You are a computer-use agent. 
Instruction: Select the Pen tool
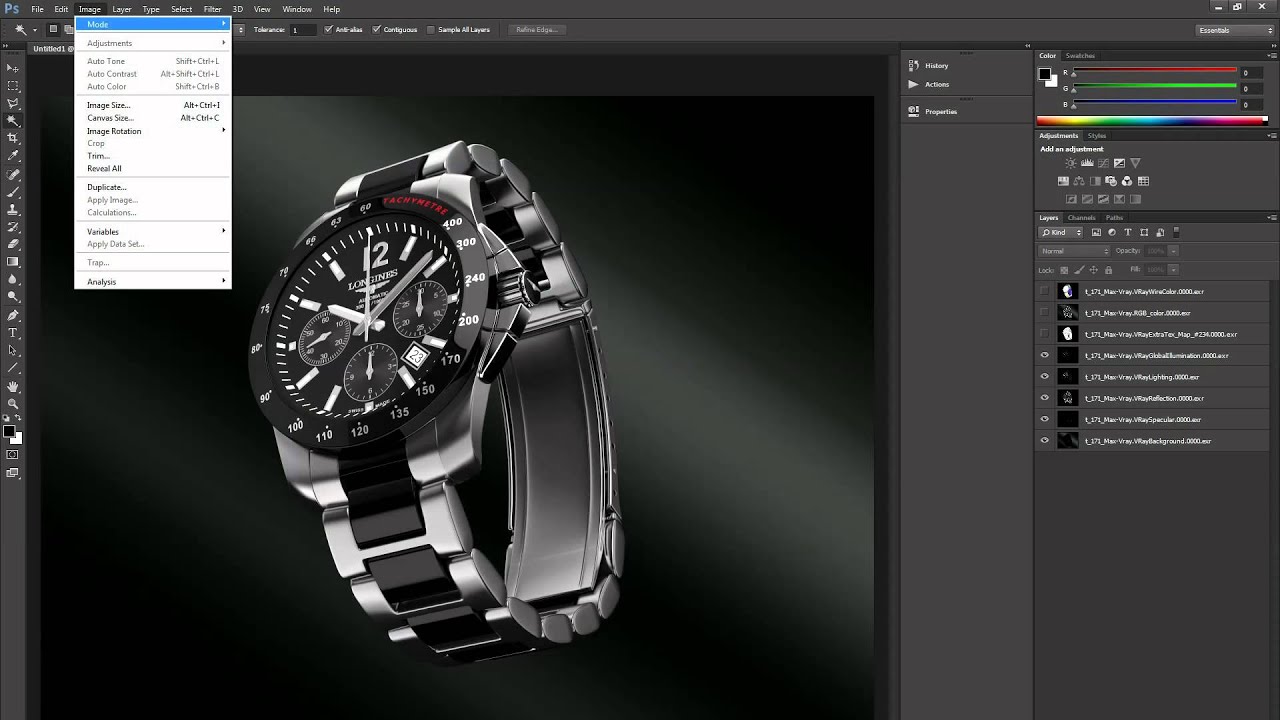(x=13, y=315)
